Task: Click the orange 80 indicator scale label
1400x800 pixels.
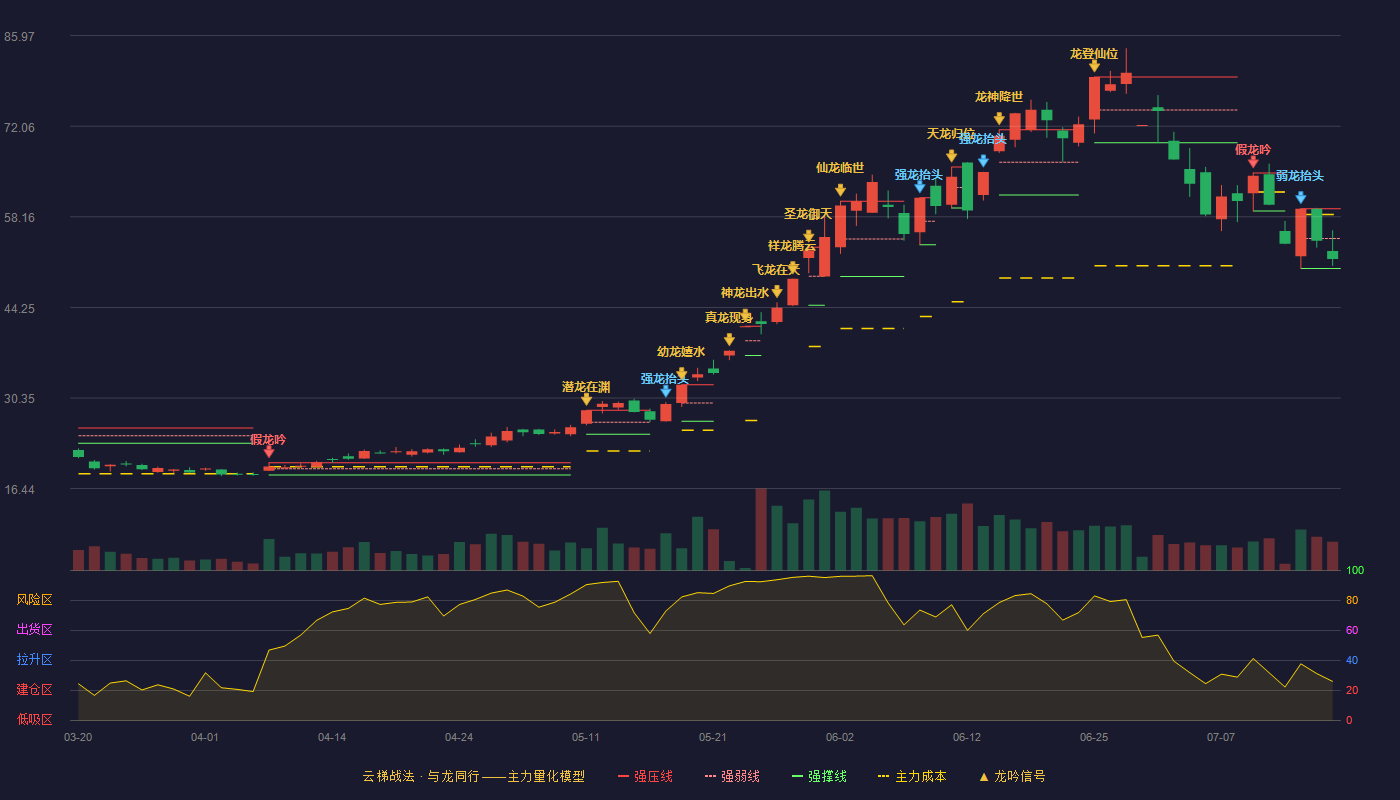Action: [x=1352, y=600]
